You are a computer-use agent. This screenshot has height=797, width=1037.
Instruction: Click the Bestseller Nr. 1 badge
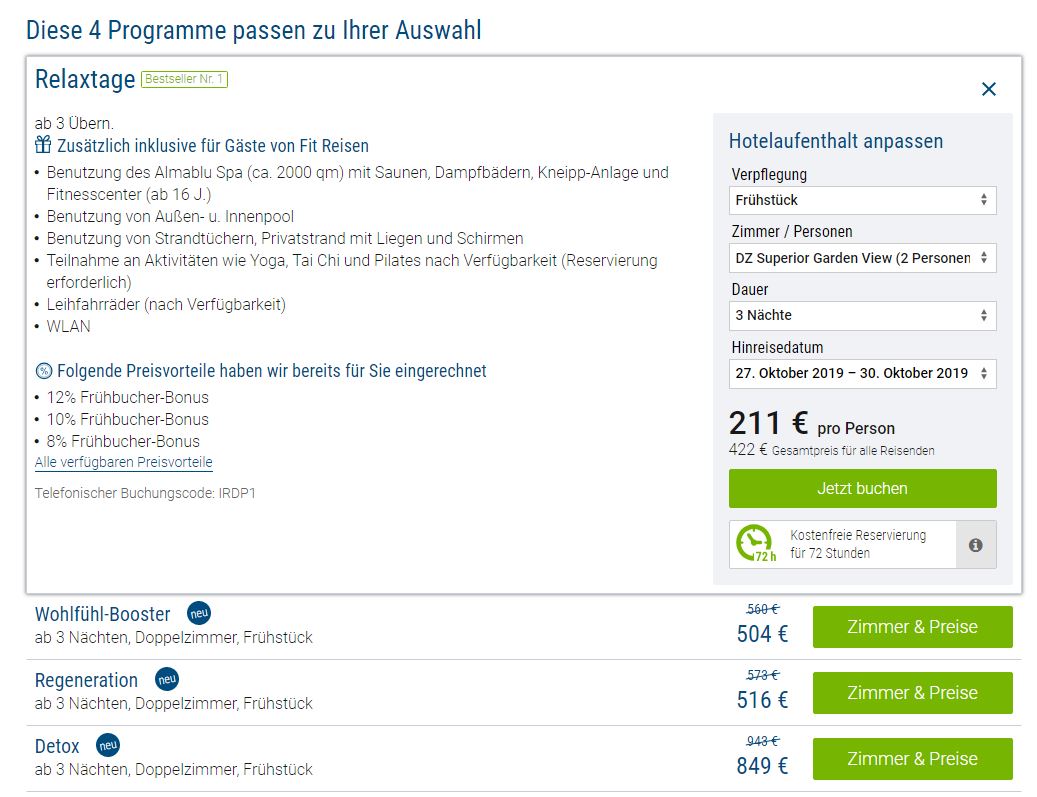tap(184, 79)
